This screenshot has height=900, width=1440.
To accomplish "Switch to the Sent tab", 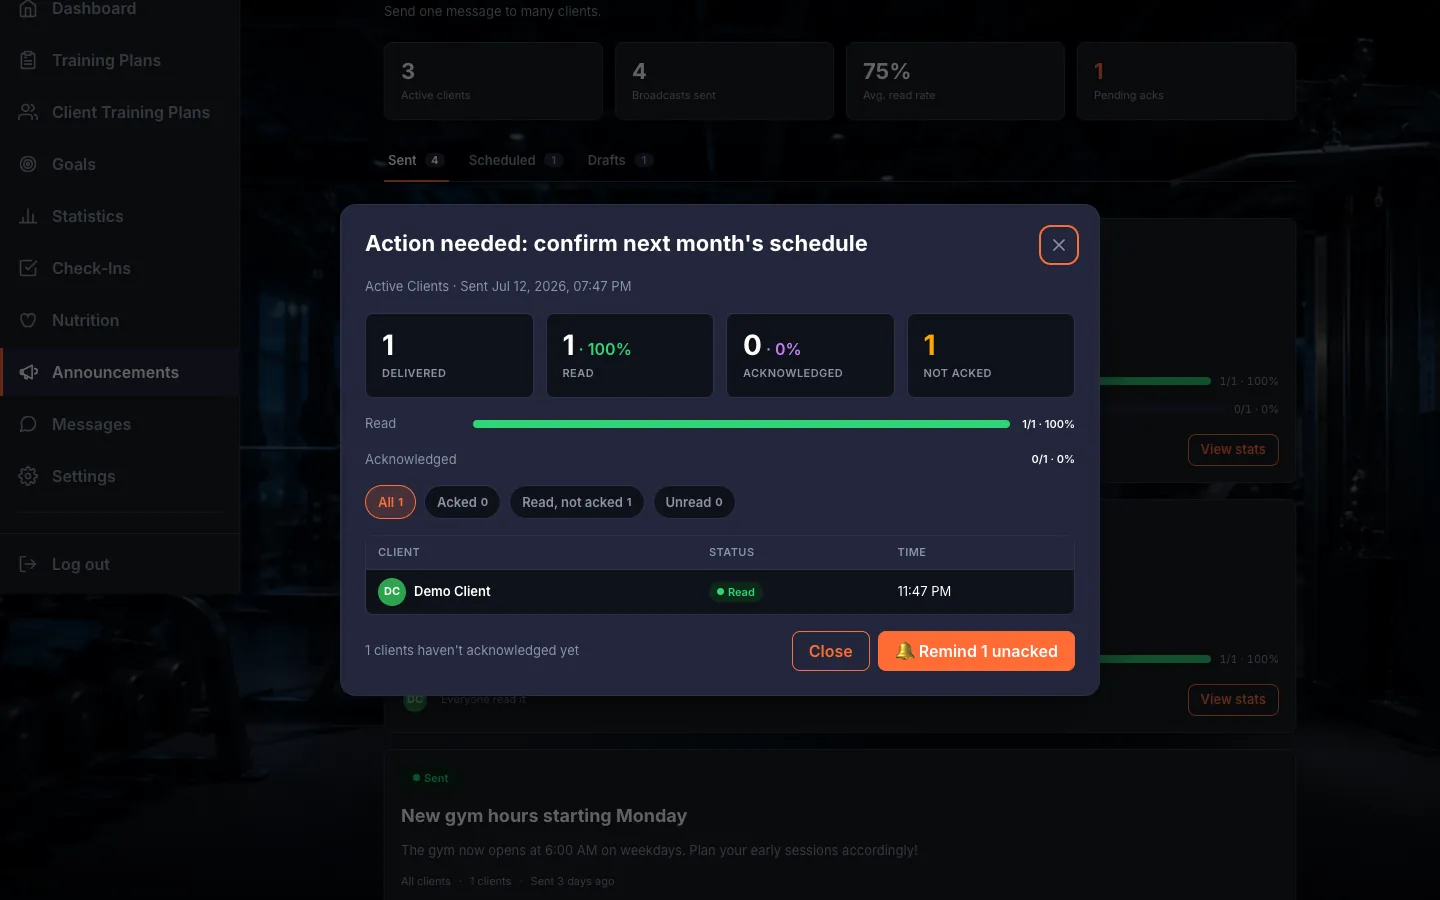I will point(415,160).
